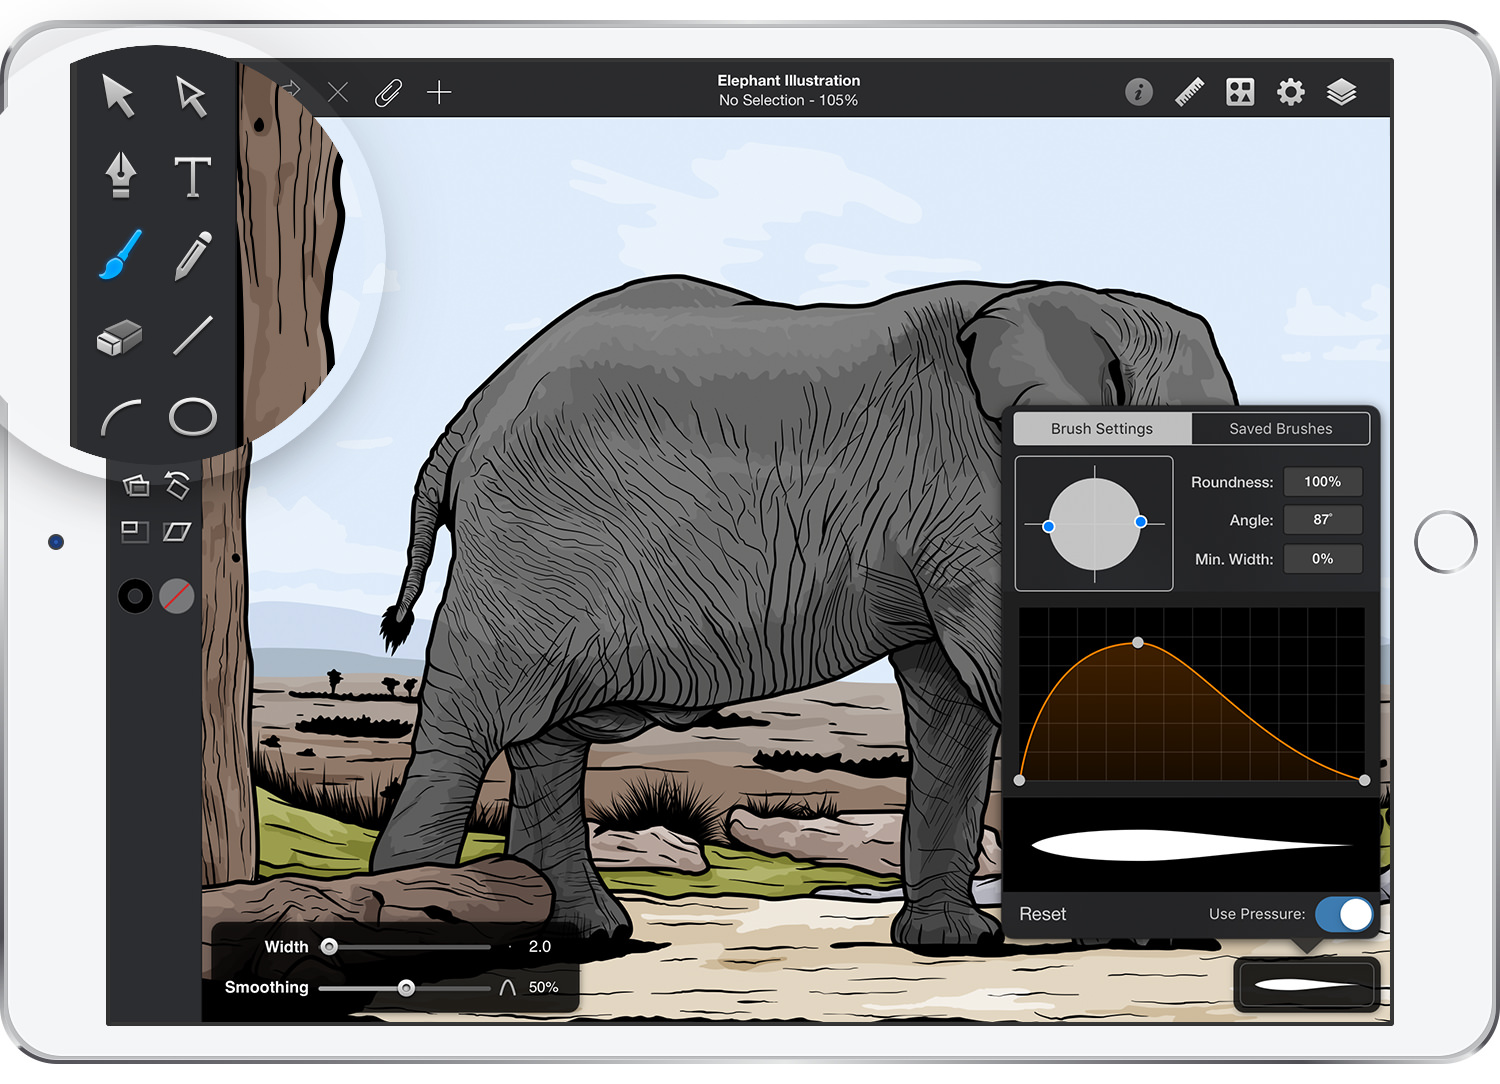
Task: Tap the plus add icon
Action: [x=439, y=93]
